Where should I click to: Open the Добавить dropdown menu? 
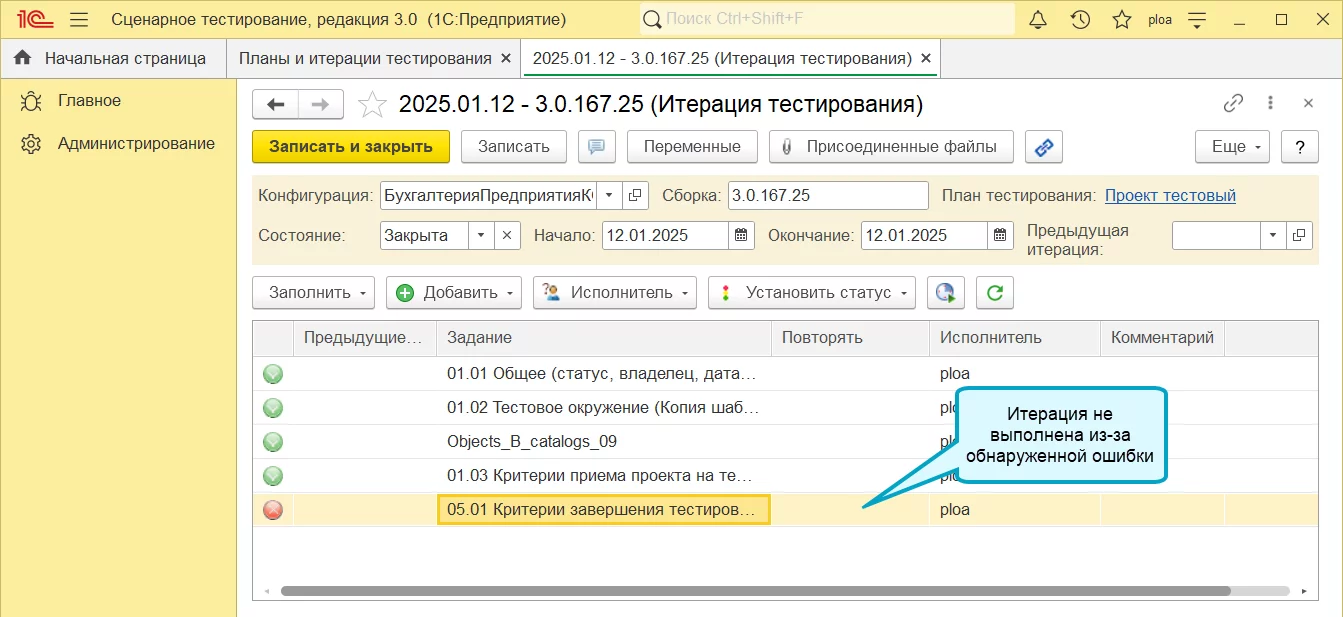pyautogui.click(x=453, y=293)
